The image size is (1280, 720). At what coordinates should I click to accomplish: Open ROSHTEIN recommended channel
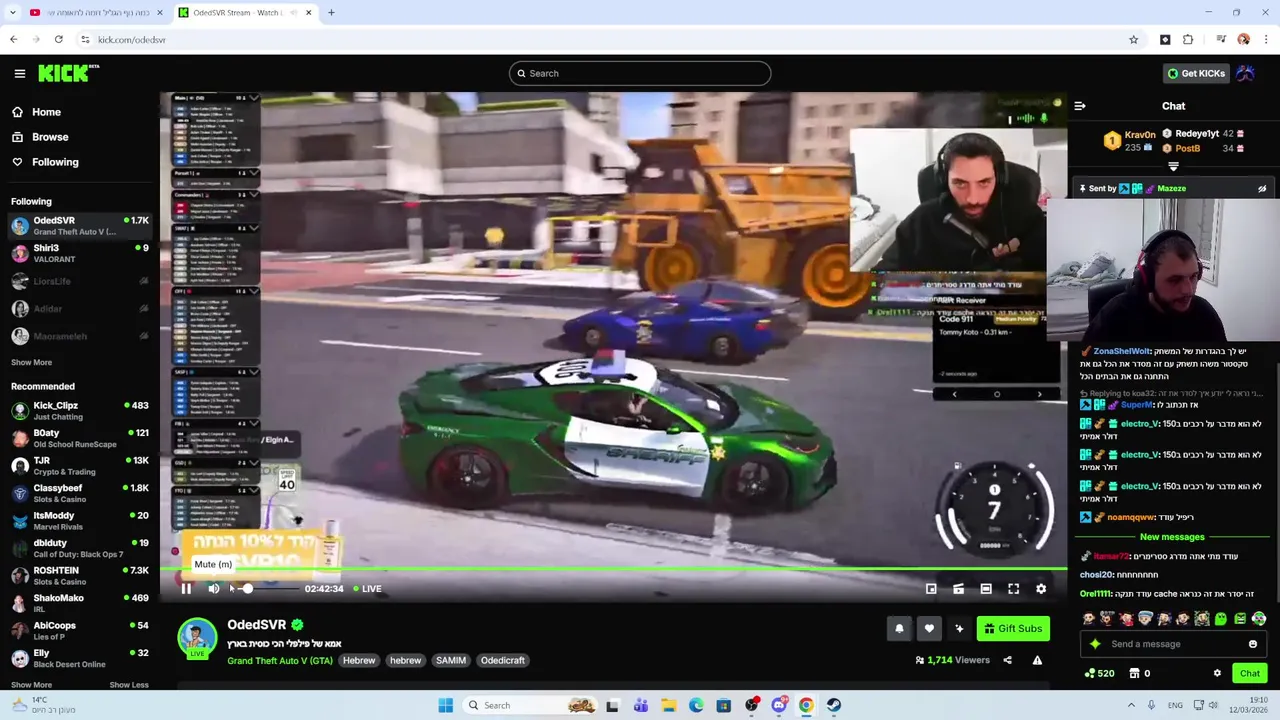click(x=80, y=576)
